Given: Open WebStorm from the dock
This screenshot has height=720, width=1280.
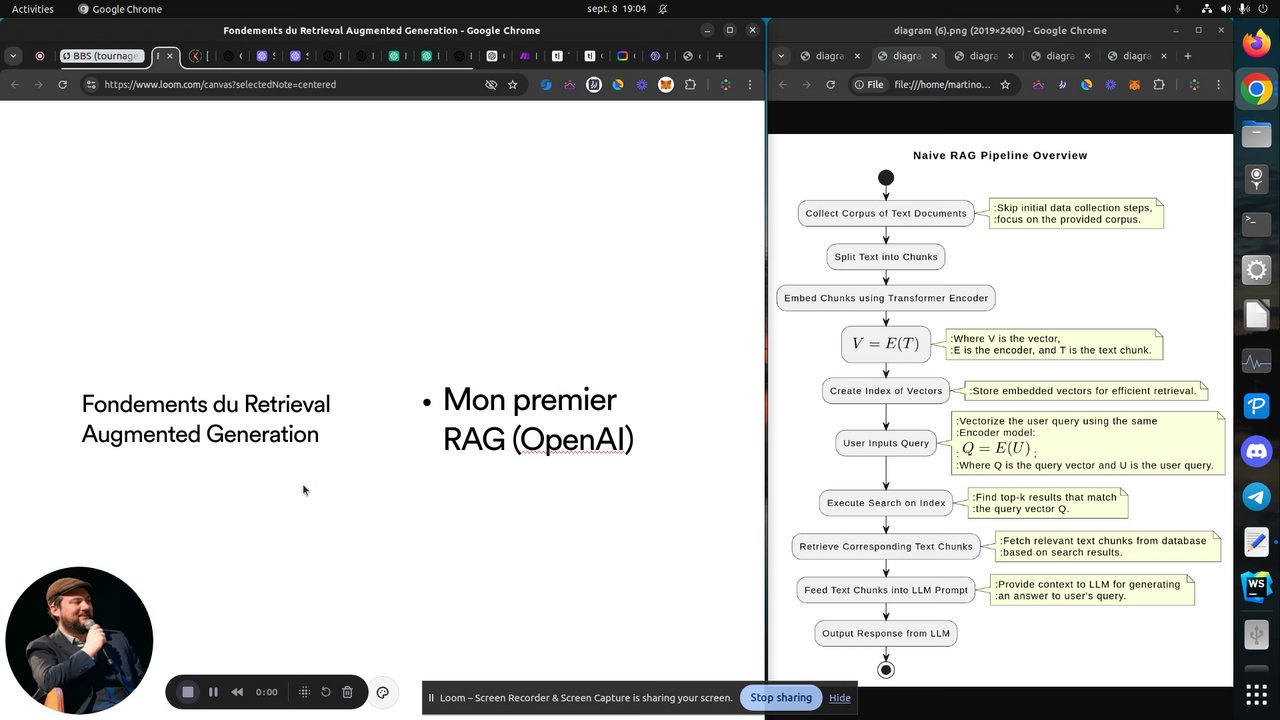Looking at the screenshot, I should pos(1257,587).
